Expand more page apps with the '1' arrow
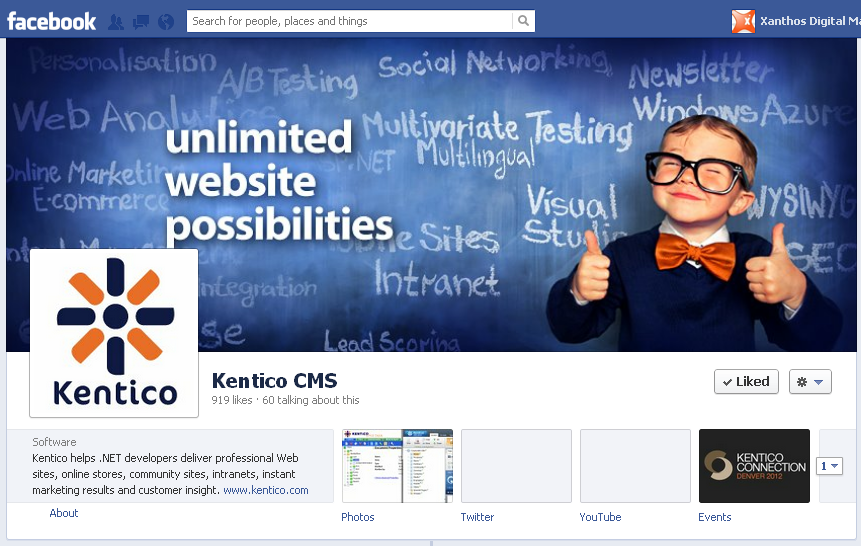Viewport: 861px width, 546px height. tap(830, 466)
